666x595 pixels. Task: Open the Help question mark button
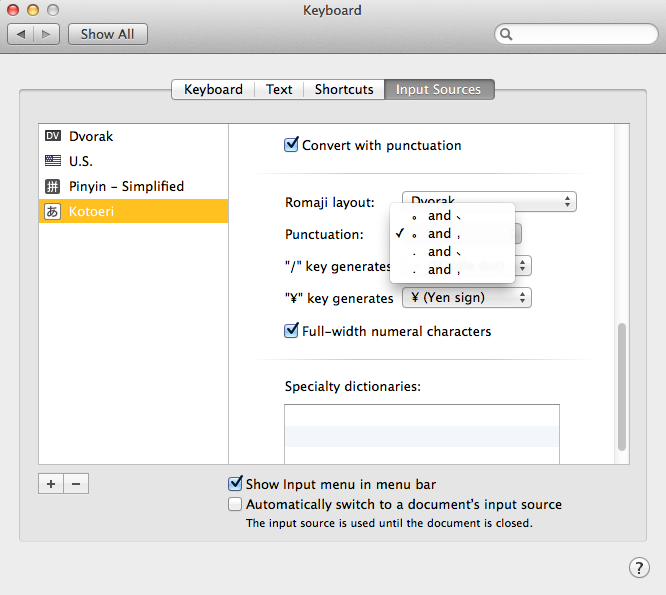(639, 568)
